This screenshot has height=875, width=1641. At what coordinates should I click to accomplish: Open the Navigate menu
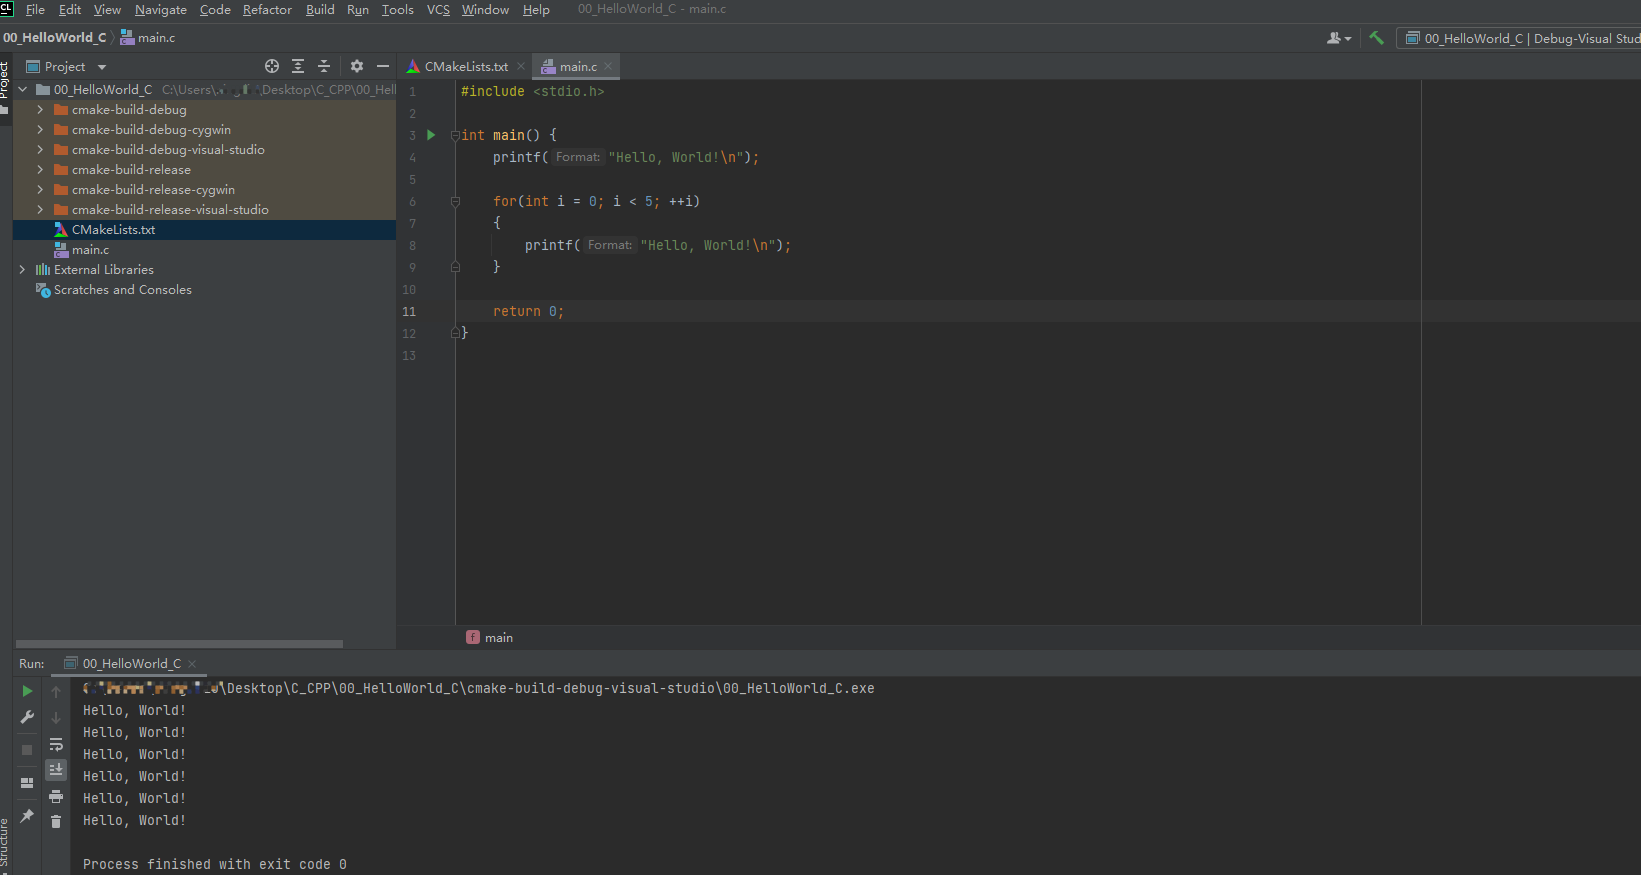[161, 10]
